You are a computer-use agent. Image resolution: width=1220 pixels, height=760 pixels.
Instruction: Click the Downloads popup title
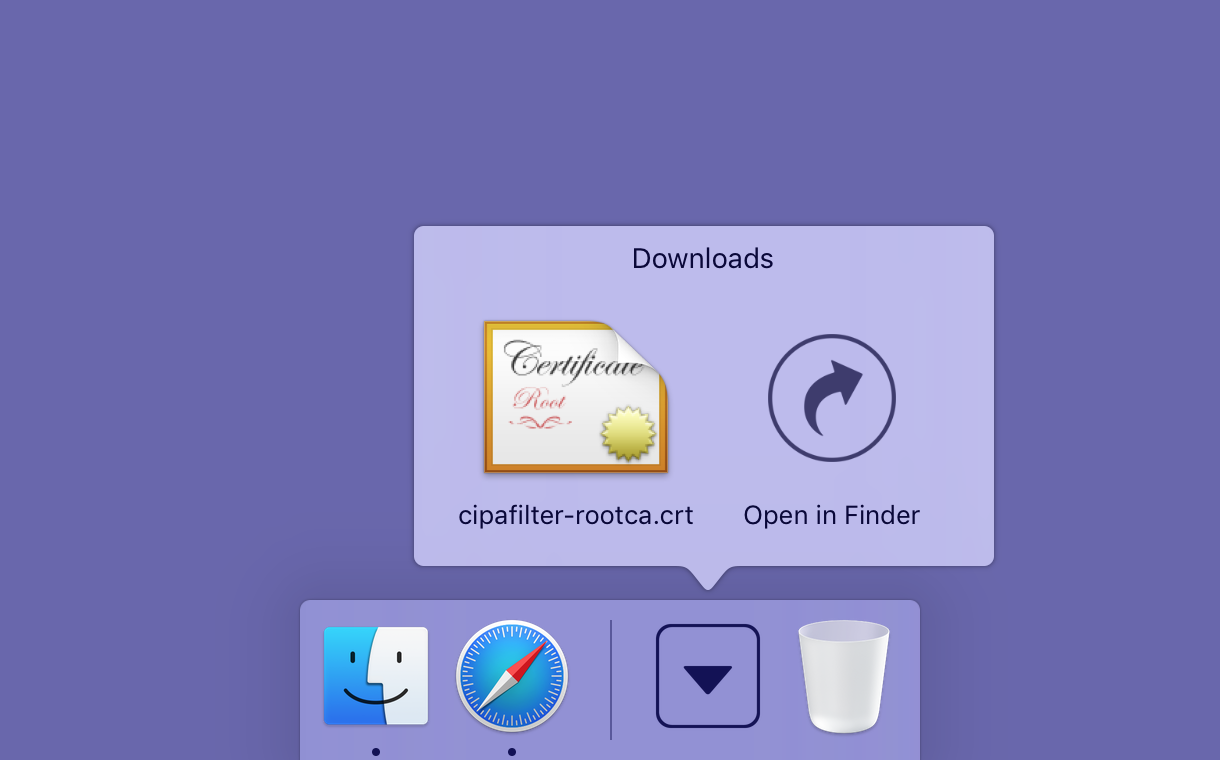[x=702, y=258]
